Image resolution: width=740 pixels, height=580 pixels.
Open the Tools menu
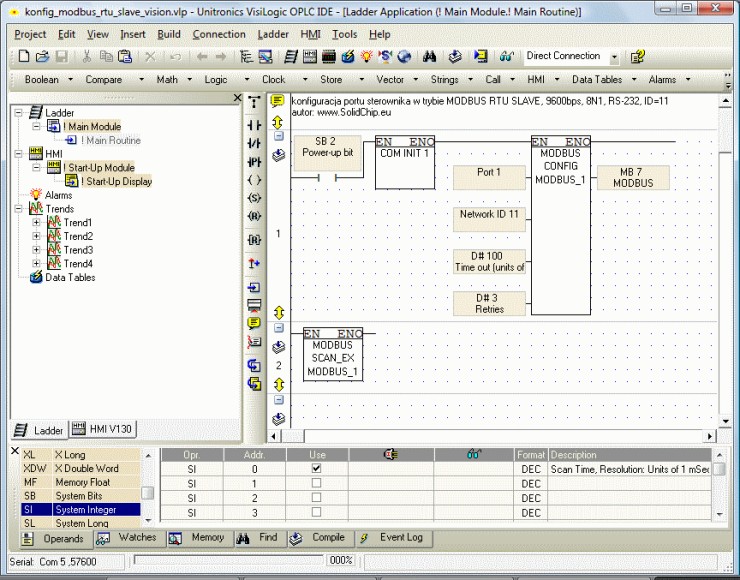point(345,34)
